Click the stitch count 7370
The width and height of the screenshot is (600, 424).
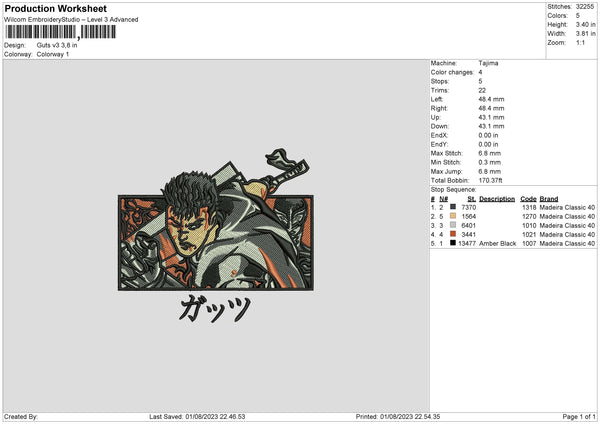tap(469, 207)
